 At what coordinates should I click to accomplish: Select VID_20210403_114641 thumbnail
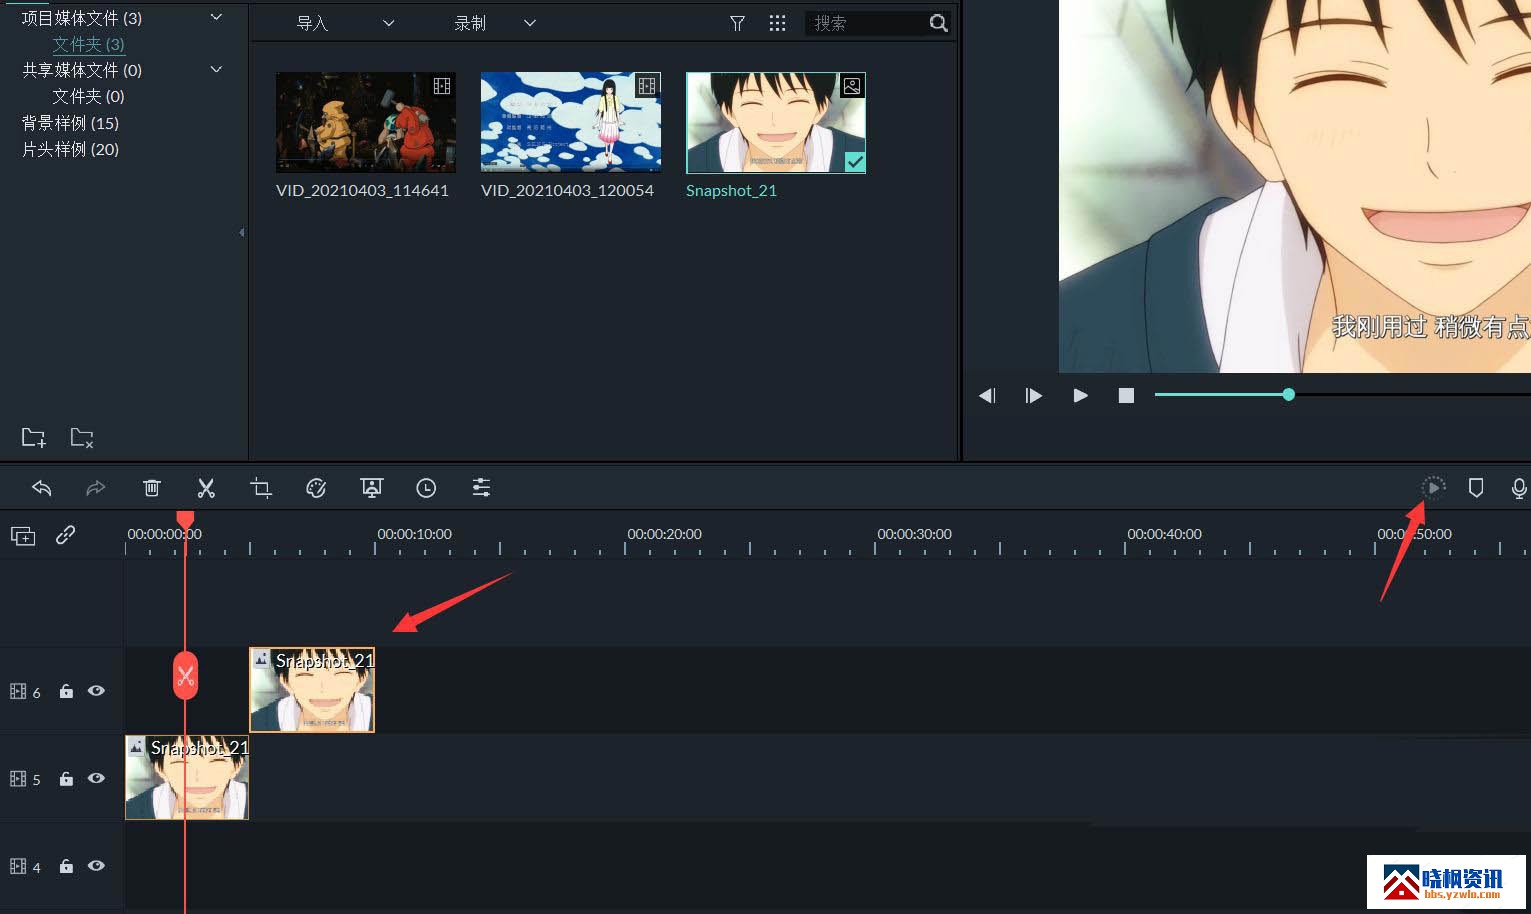click(x=366, y=122)
